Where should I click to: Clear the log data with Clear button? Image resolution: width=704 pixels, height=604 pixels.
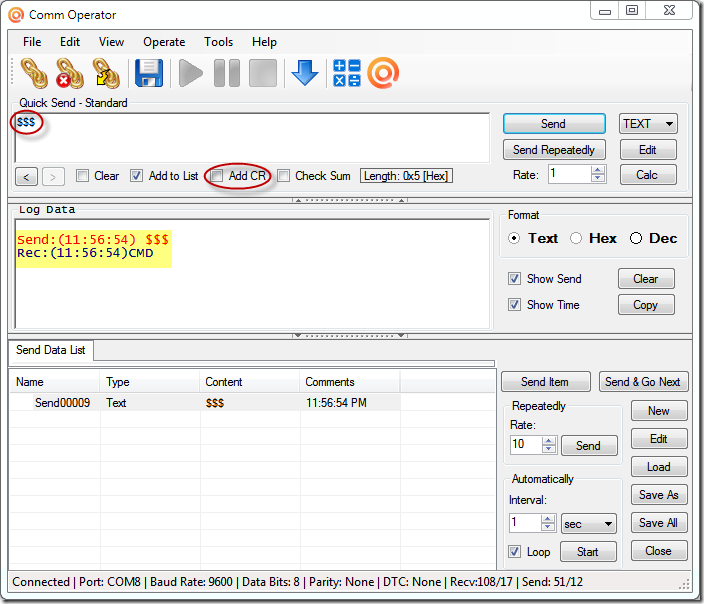(x=646, y=278)
